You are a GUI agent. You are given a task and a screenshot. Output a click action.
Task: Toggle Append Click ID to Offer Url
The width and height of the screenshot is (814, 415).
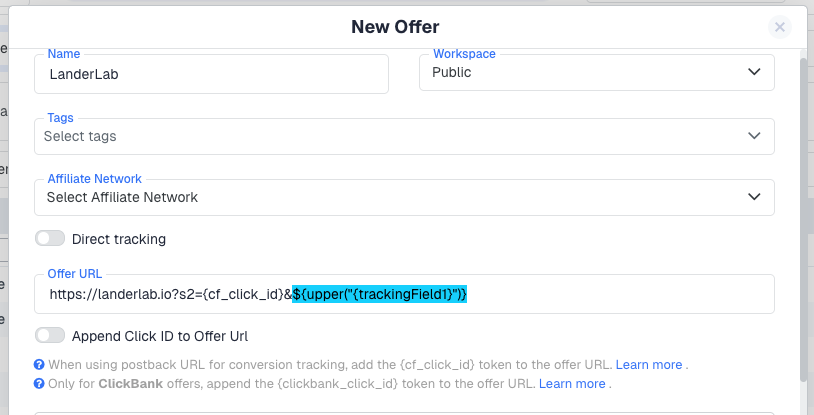pos(49,336)
